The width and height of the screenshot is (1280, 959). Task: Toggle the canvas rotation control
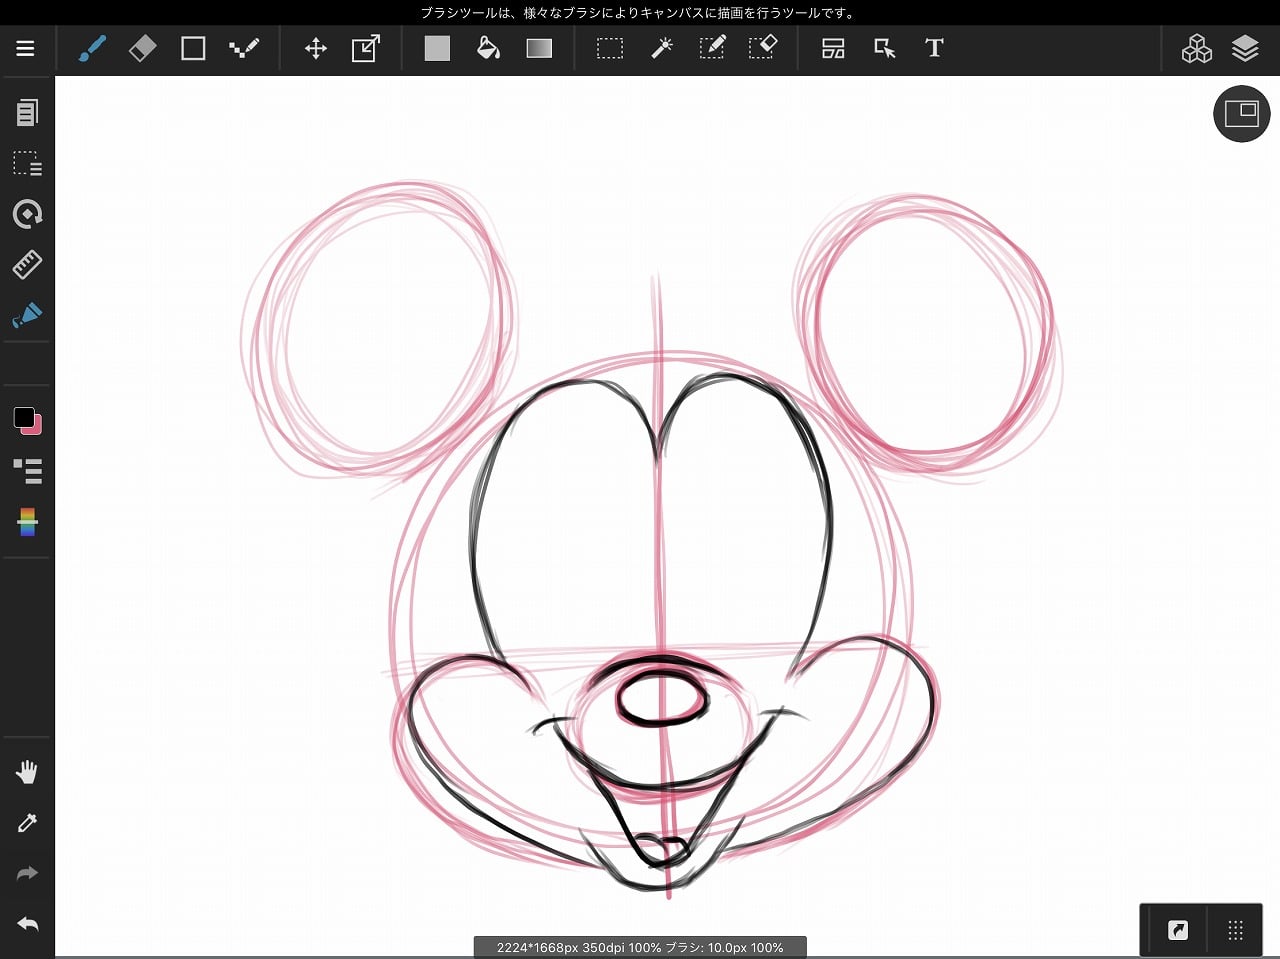(27, 214)
